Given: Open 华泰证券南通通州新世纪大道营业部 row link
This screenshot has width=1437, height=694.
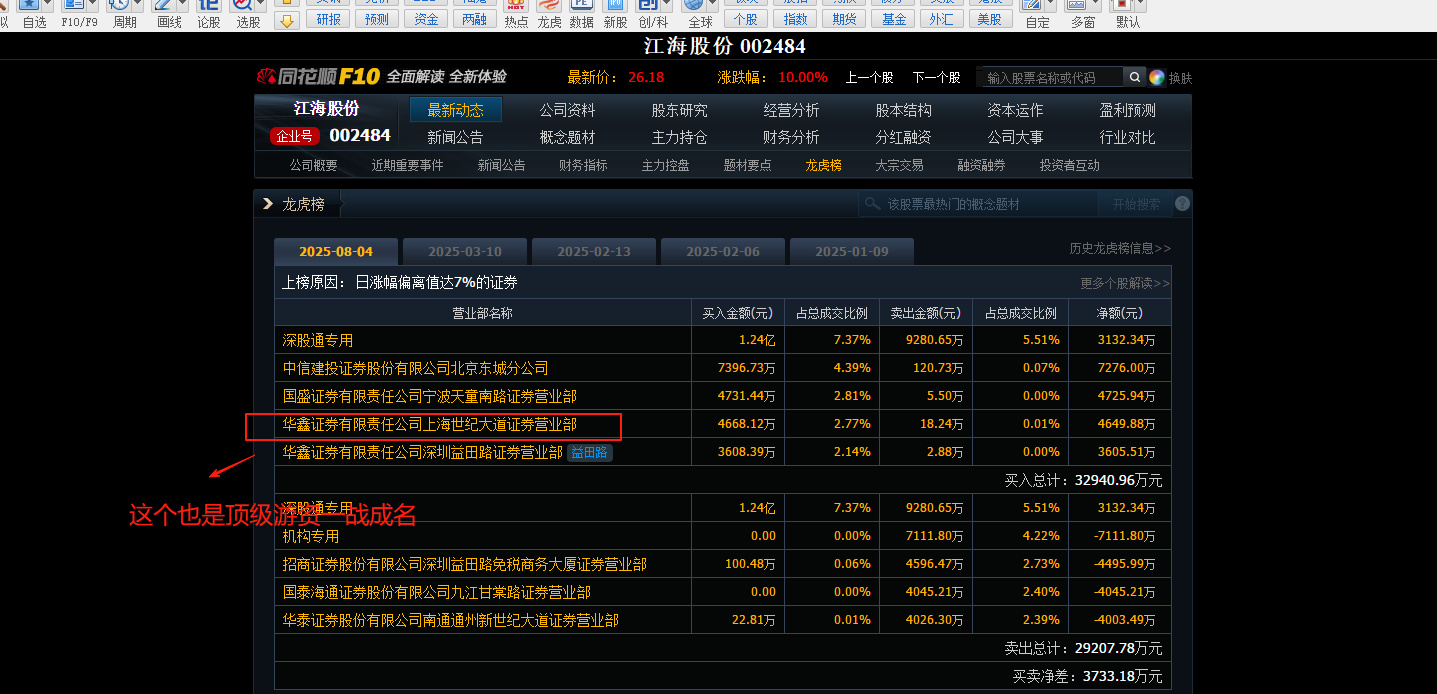Looking at the screenshot, I should [450, 620].
